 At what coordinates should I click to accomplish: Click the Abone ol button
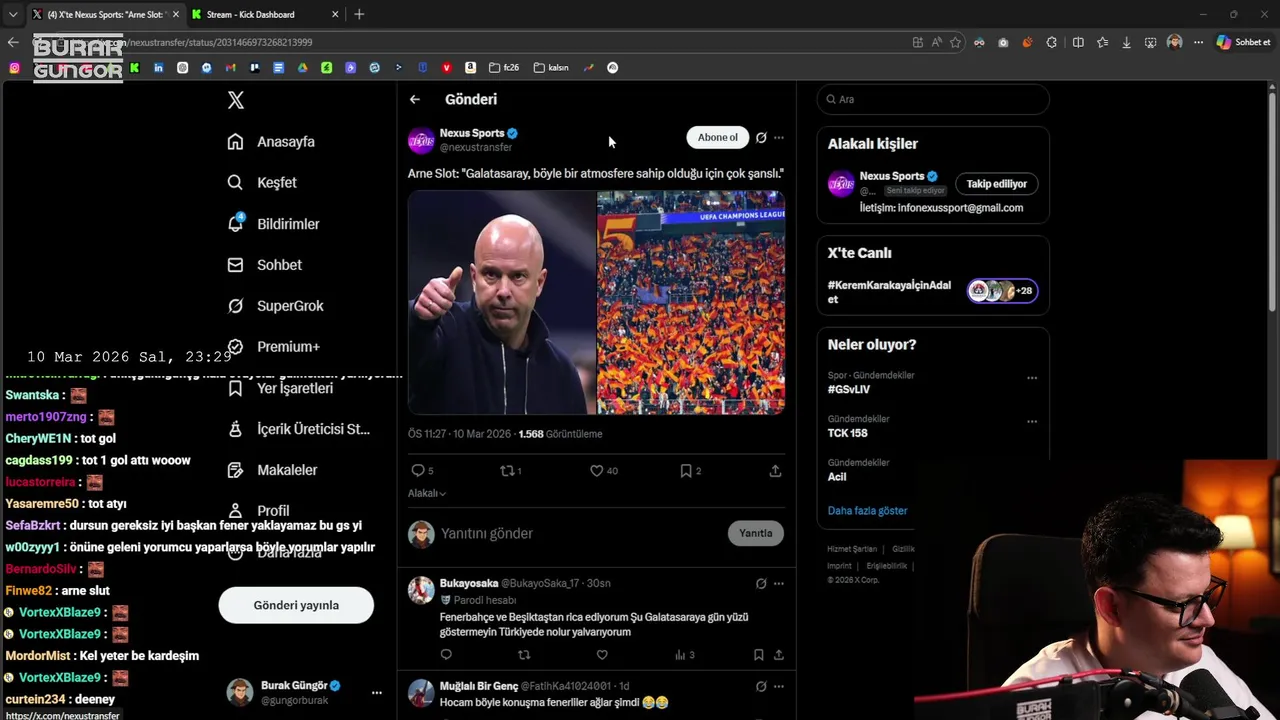click(x=717, y=138)
